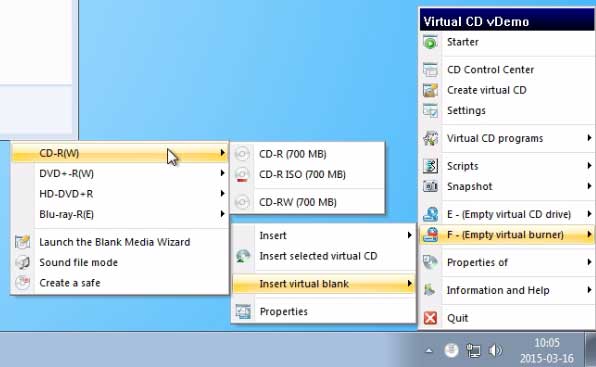
Task: Open Settings menu entry
Action: point(507,111)
